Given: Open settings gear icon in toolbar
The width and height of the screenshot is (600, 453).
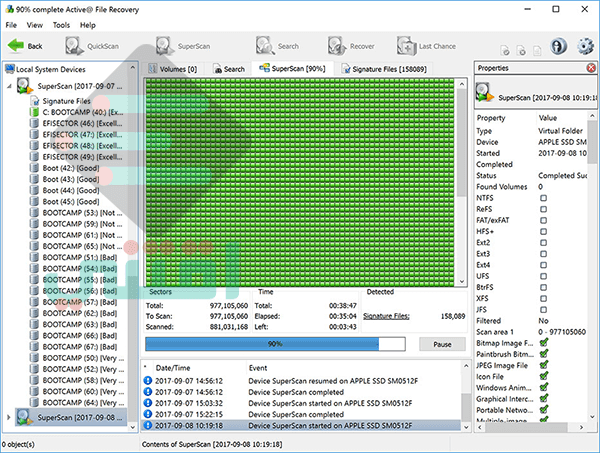Looking at the screenshot, I should (585, 46).
